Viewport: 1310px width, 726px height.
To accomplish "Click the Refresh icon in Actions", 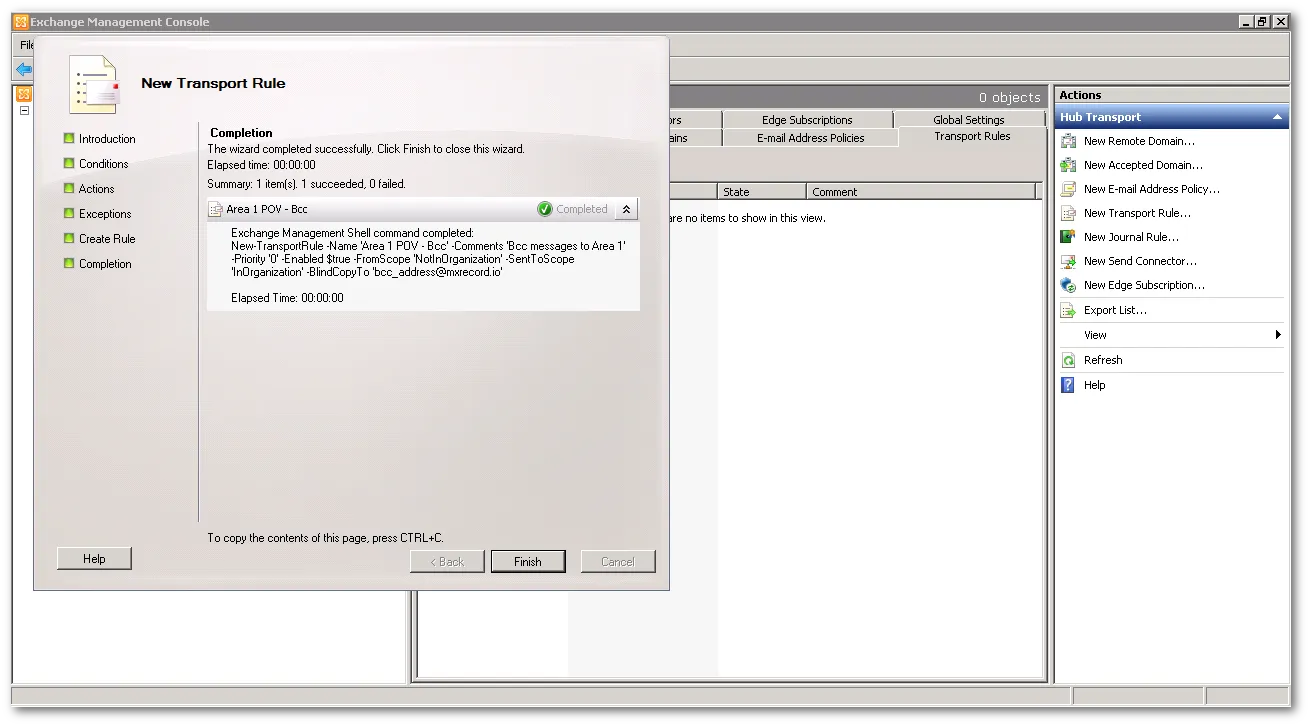I will click(1068, 360).
